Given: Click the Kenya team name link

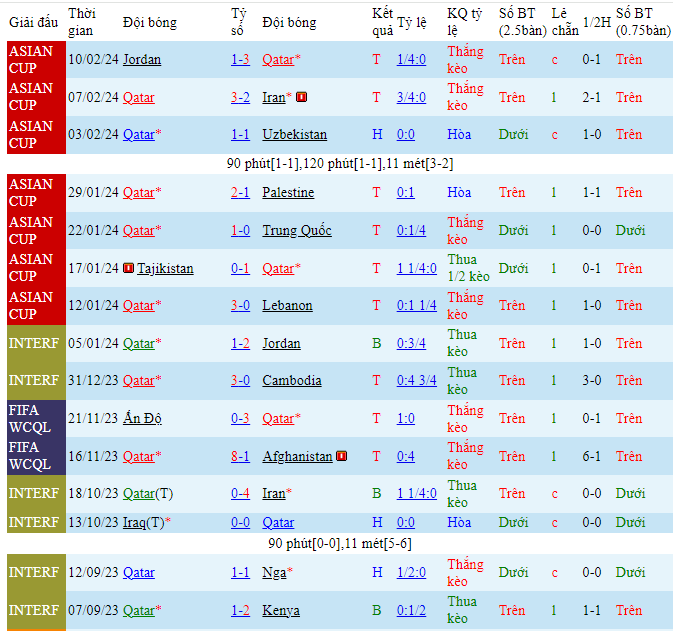Looking at the screenshot, I should coord(281,610).
